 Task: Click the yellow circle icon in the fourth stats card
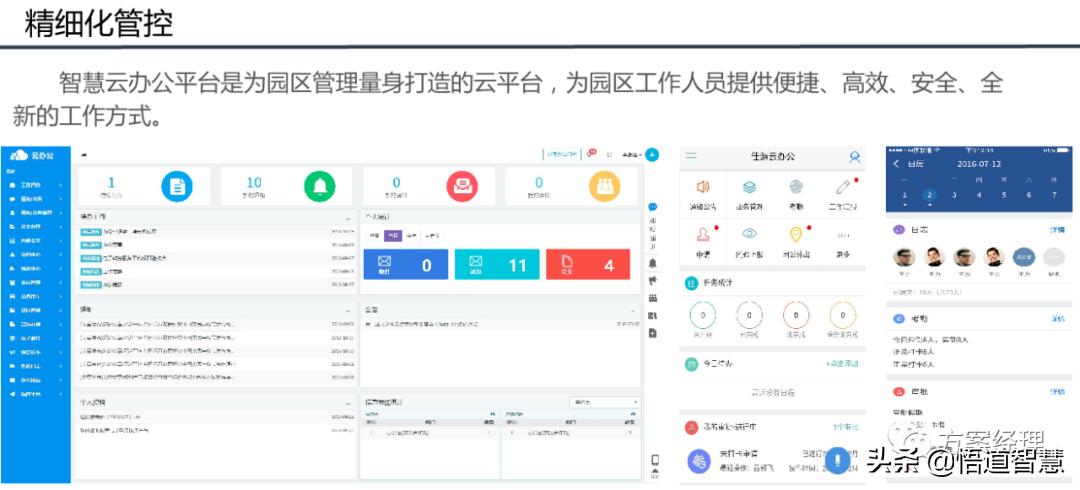[x=603, y=186]
